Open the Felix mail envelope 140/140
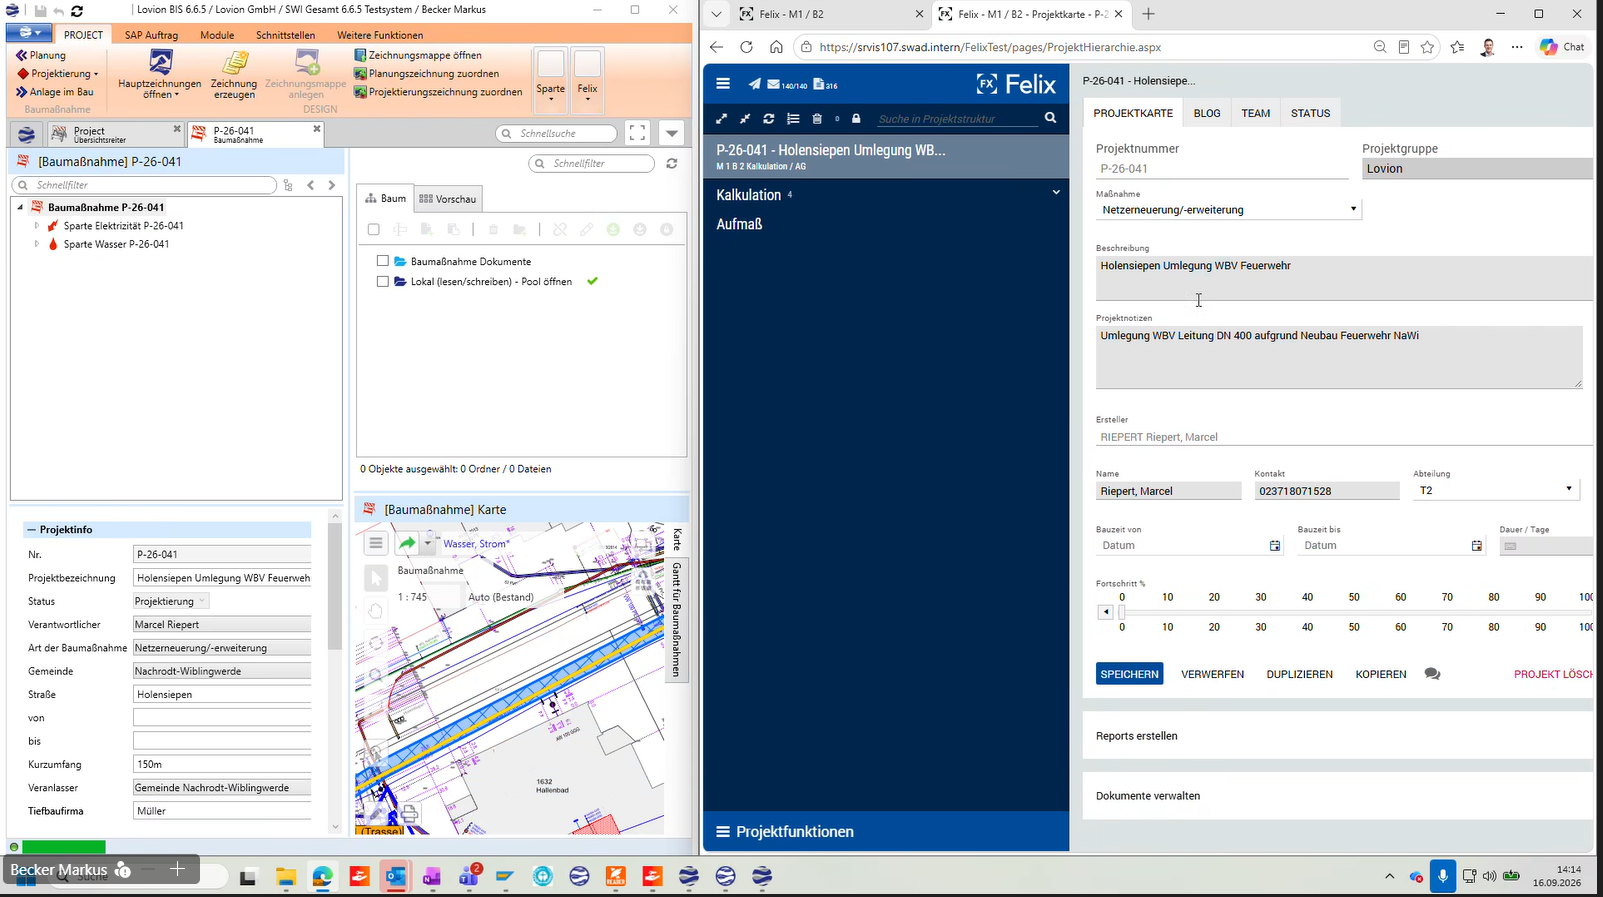This screenshot has height=897, width=1603. click(x=787, y=85)
